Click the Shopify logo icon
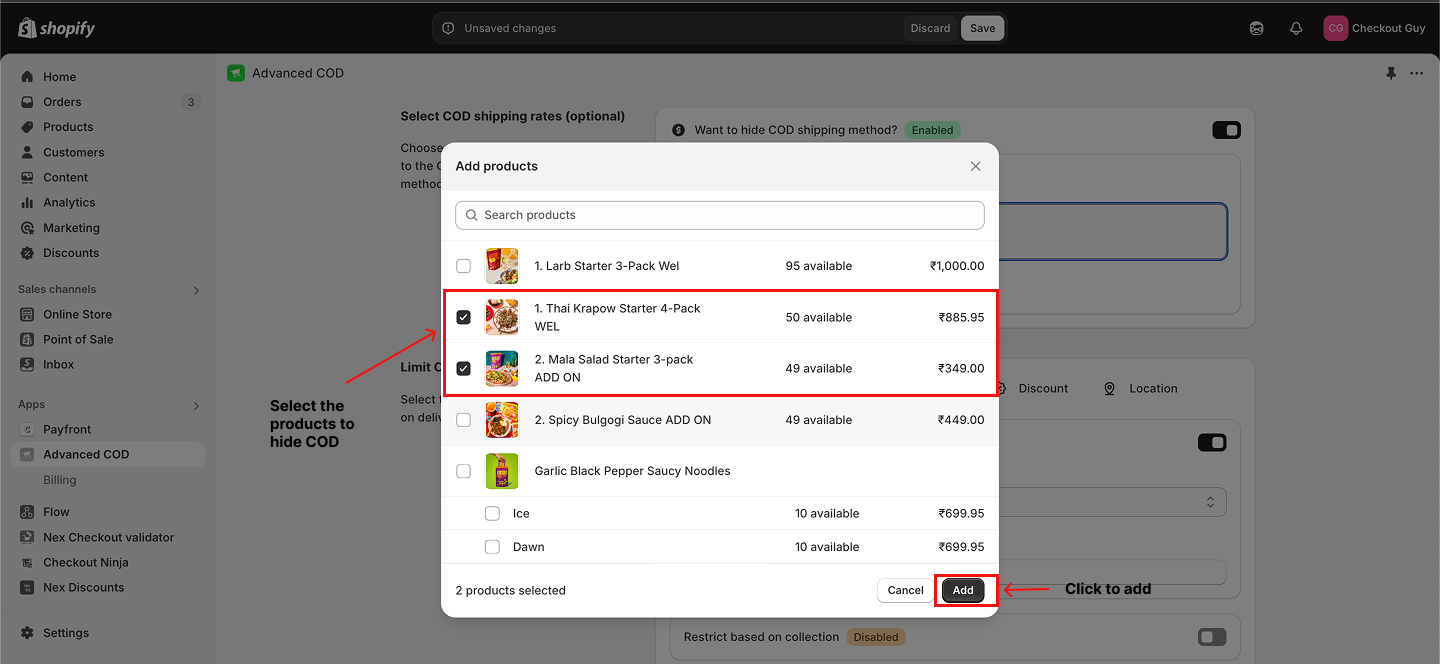Screen dimensions: 1440x664 (27, 28)
